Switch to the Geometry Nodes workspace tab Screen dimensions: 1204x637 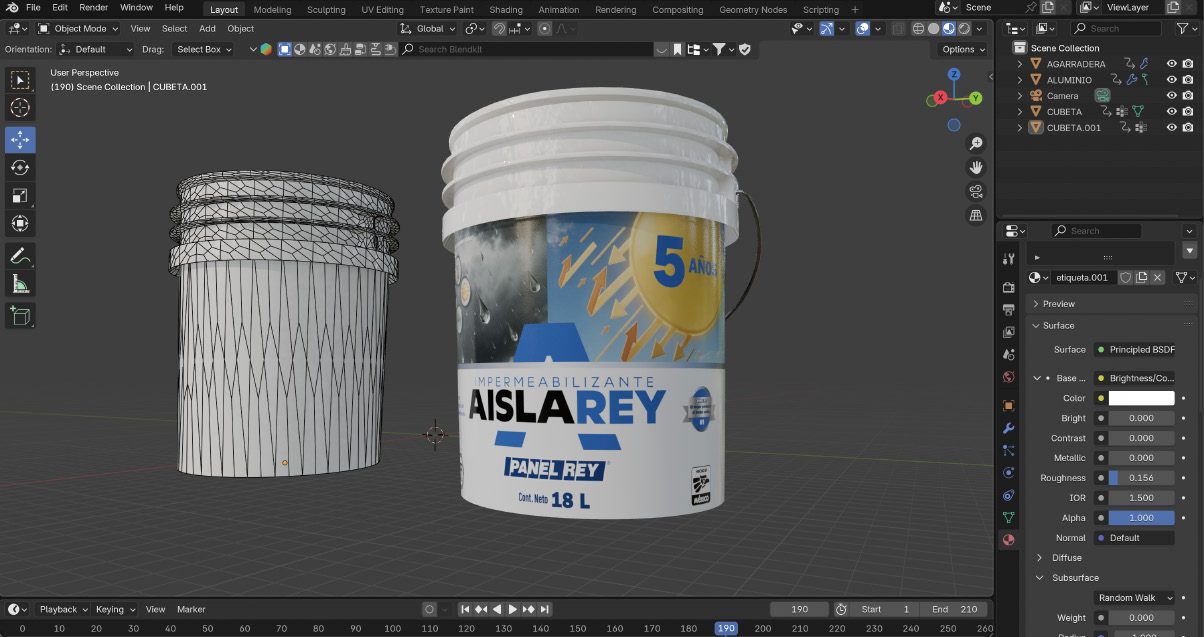tap(753, 9)
